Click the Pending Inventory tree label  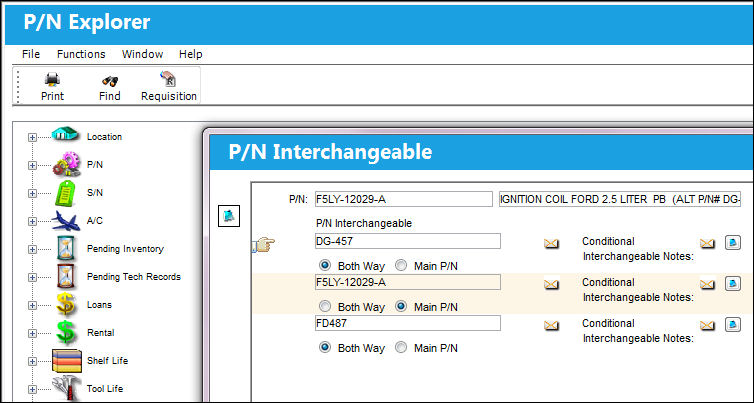pyautogui.click(x=125, y=249)
